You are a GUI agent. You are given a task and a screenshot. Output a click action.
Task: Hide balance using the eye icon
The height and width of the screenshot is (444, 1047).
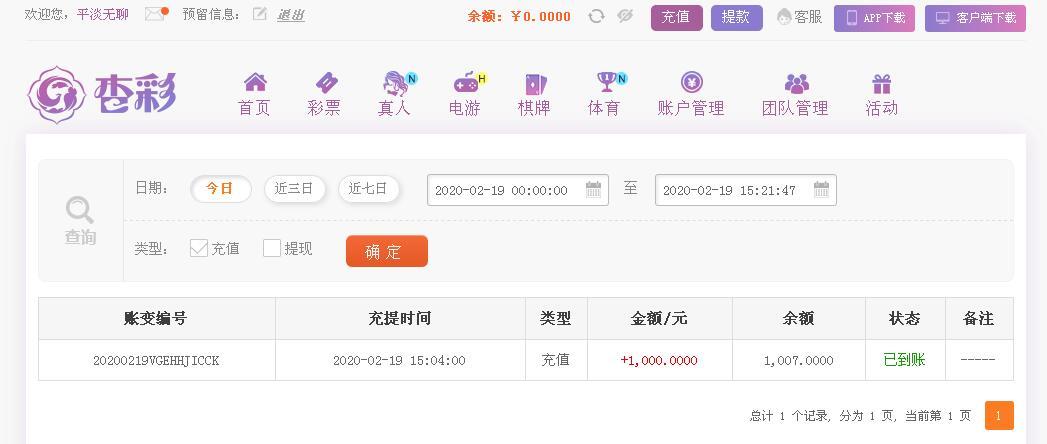(625, 16)
